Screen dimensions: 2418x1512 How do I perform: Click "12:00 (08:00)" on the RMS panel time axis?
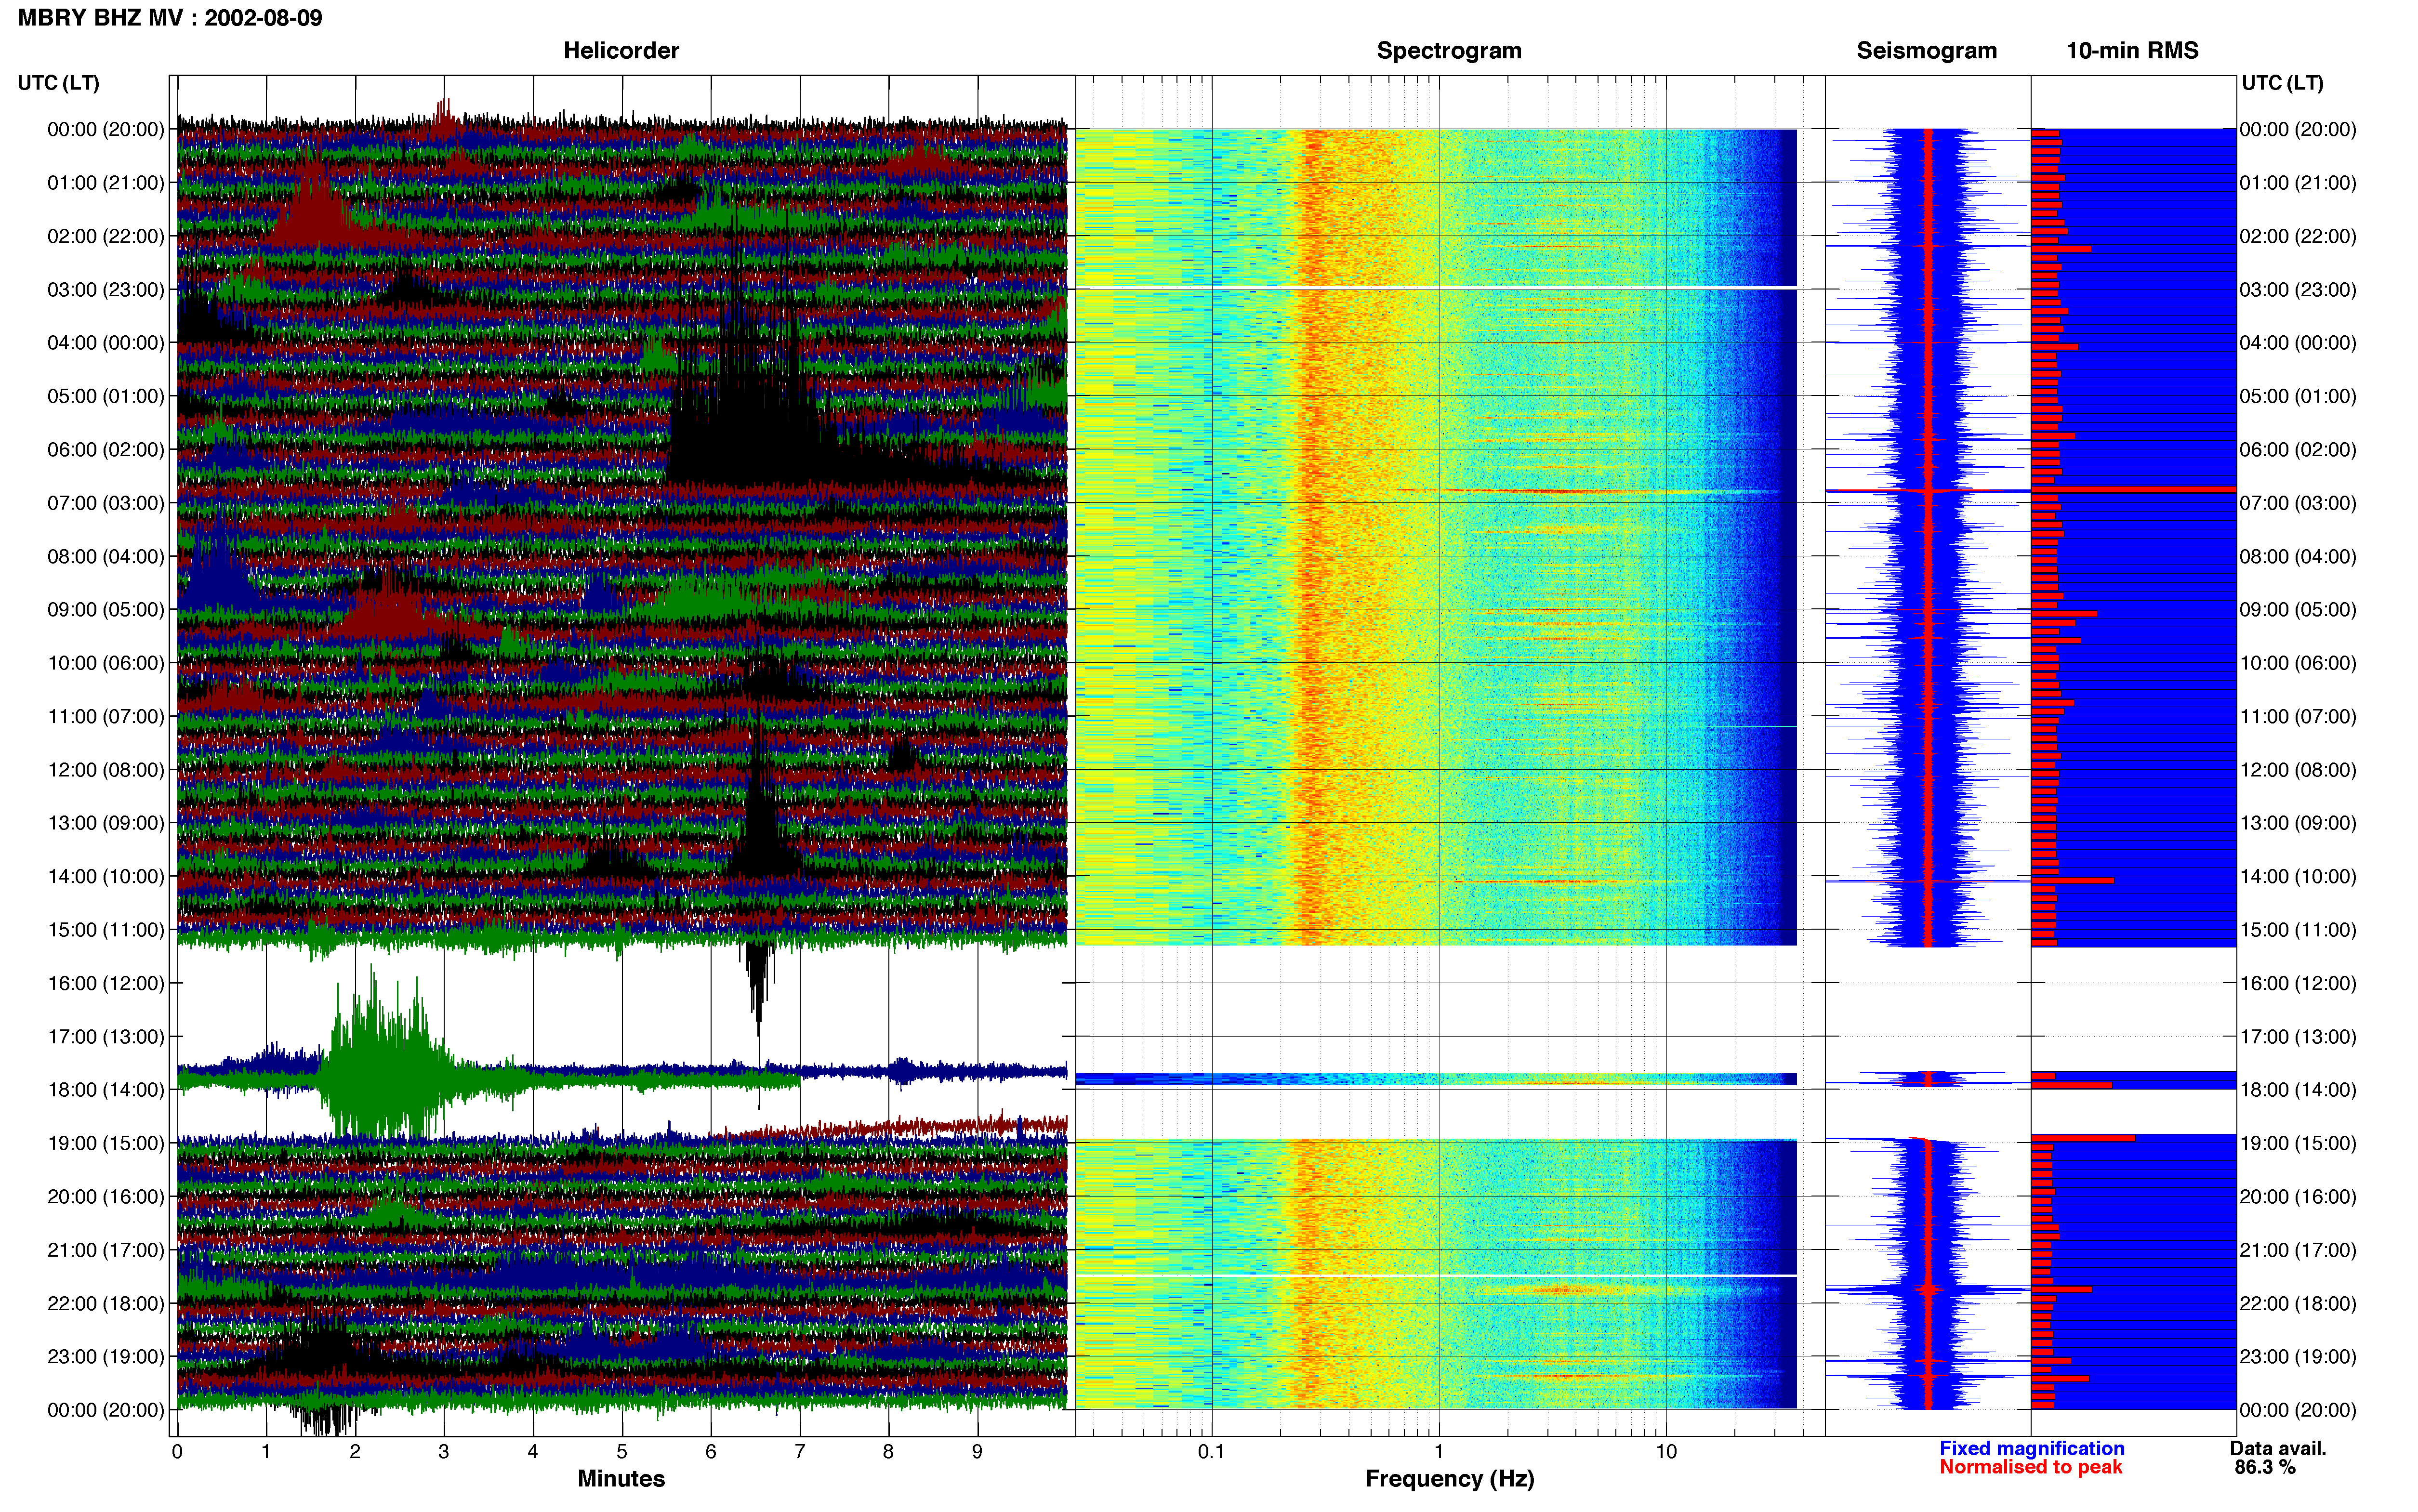pos(2298,770)
